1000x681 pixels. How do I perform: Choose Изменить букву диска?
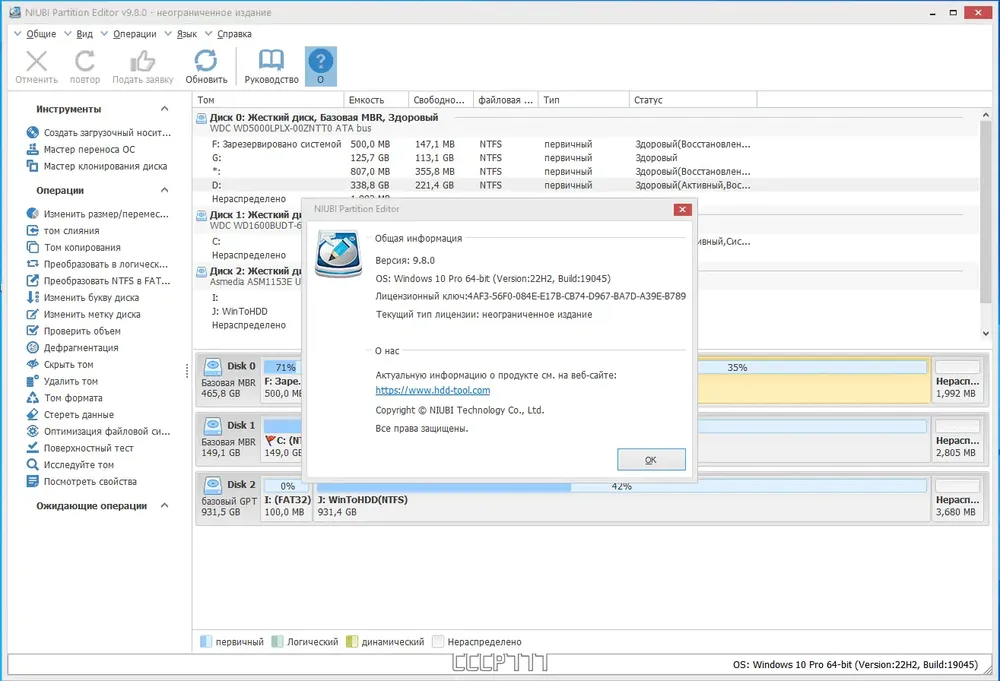pyautogui.click(x=83, y=297)
